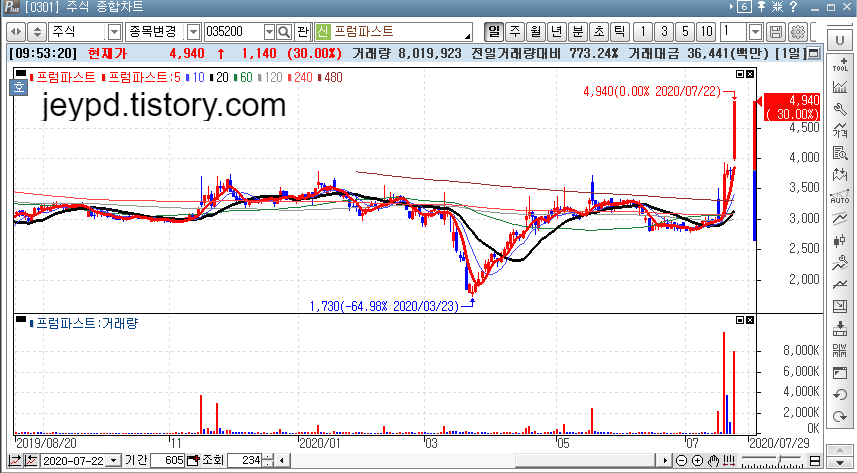Click the left-right arrows navigation button

(x=16, y=32)
